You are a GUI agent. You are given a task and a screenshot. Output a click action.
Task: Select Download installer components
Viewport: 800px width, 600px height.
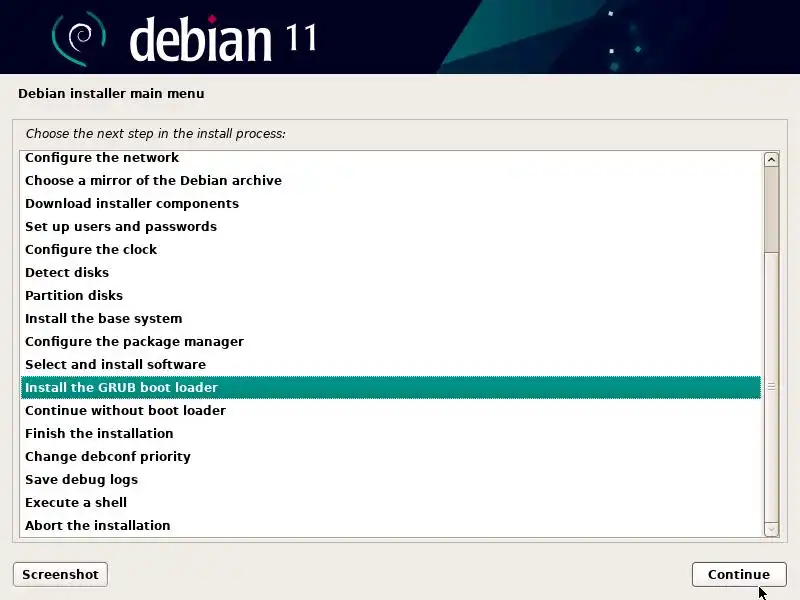pos(391,204)
